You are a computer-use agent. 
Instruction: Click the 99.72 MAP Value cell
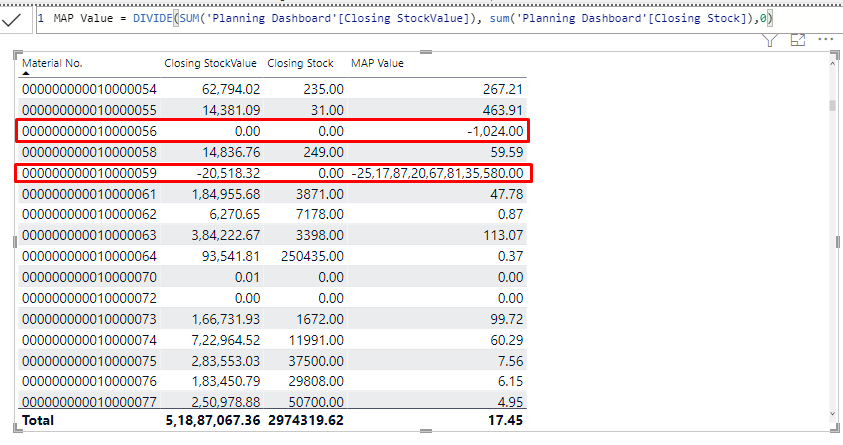tap(506, 319)
